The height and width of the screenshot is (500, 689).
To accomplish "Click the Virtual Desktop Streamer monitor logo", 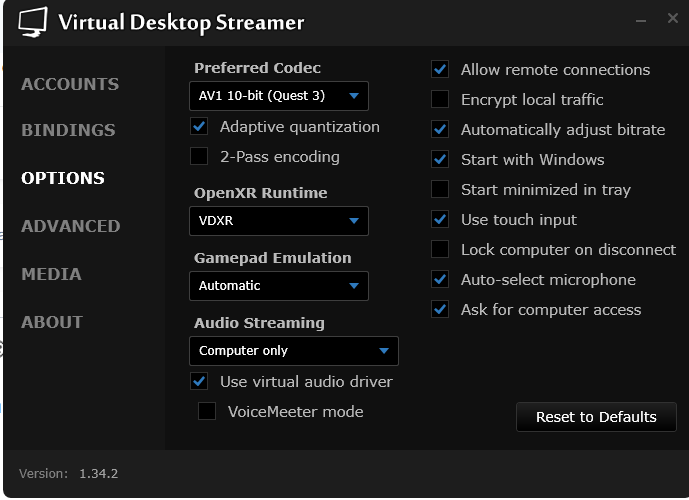I will [x=33, y=21].
